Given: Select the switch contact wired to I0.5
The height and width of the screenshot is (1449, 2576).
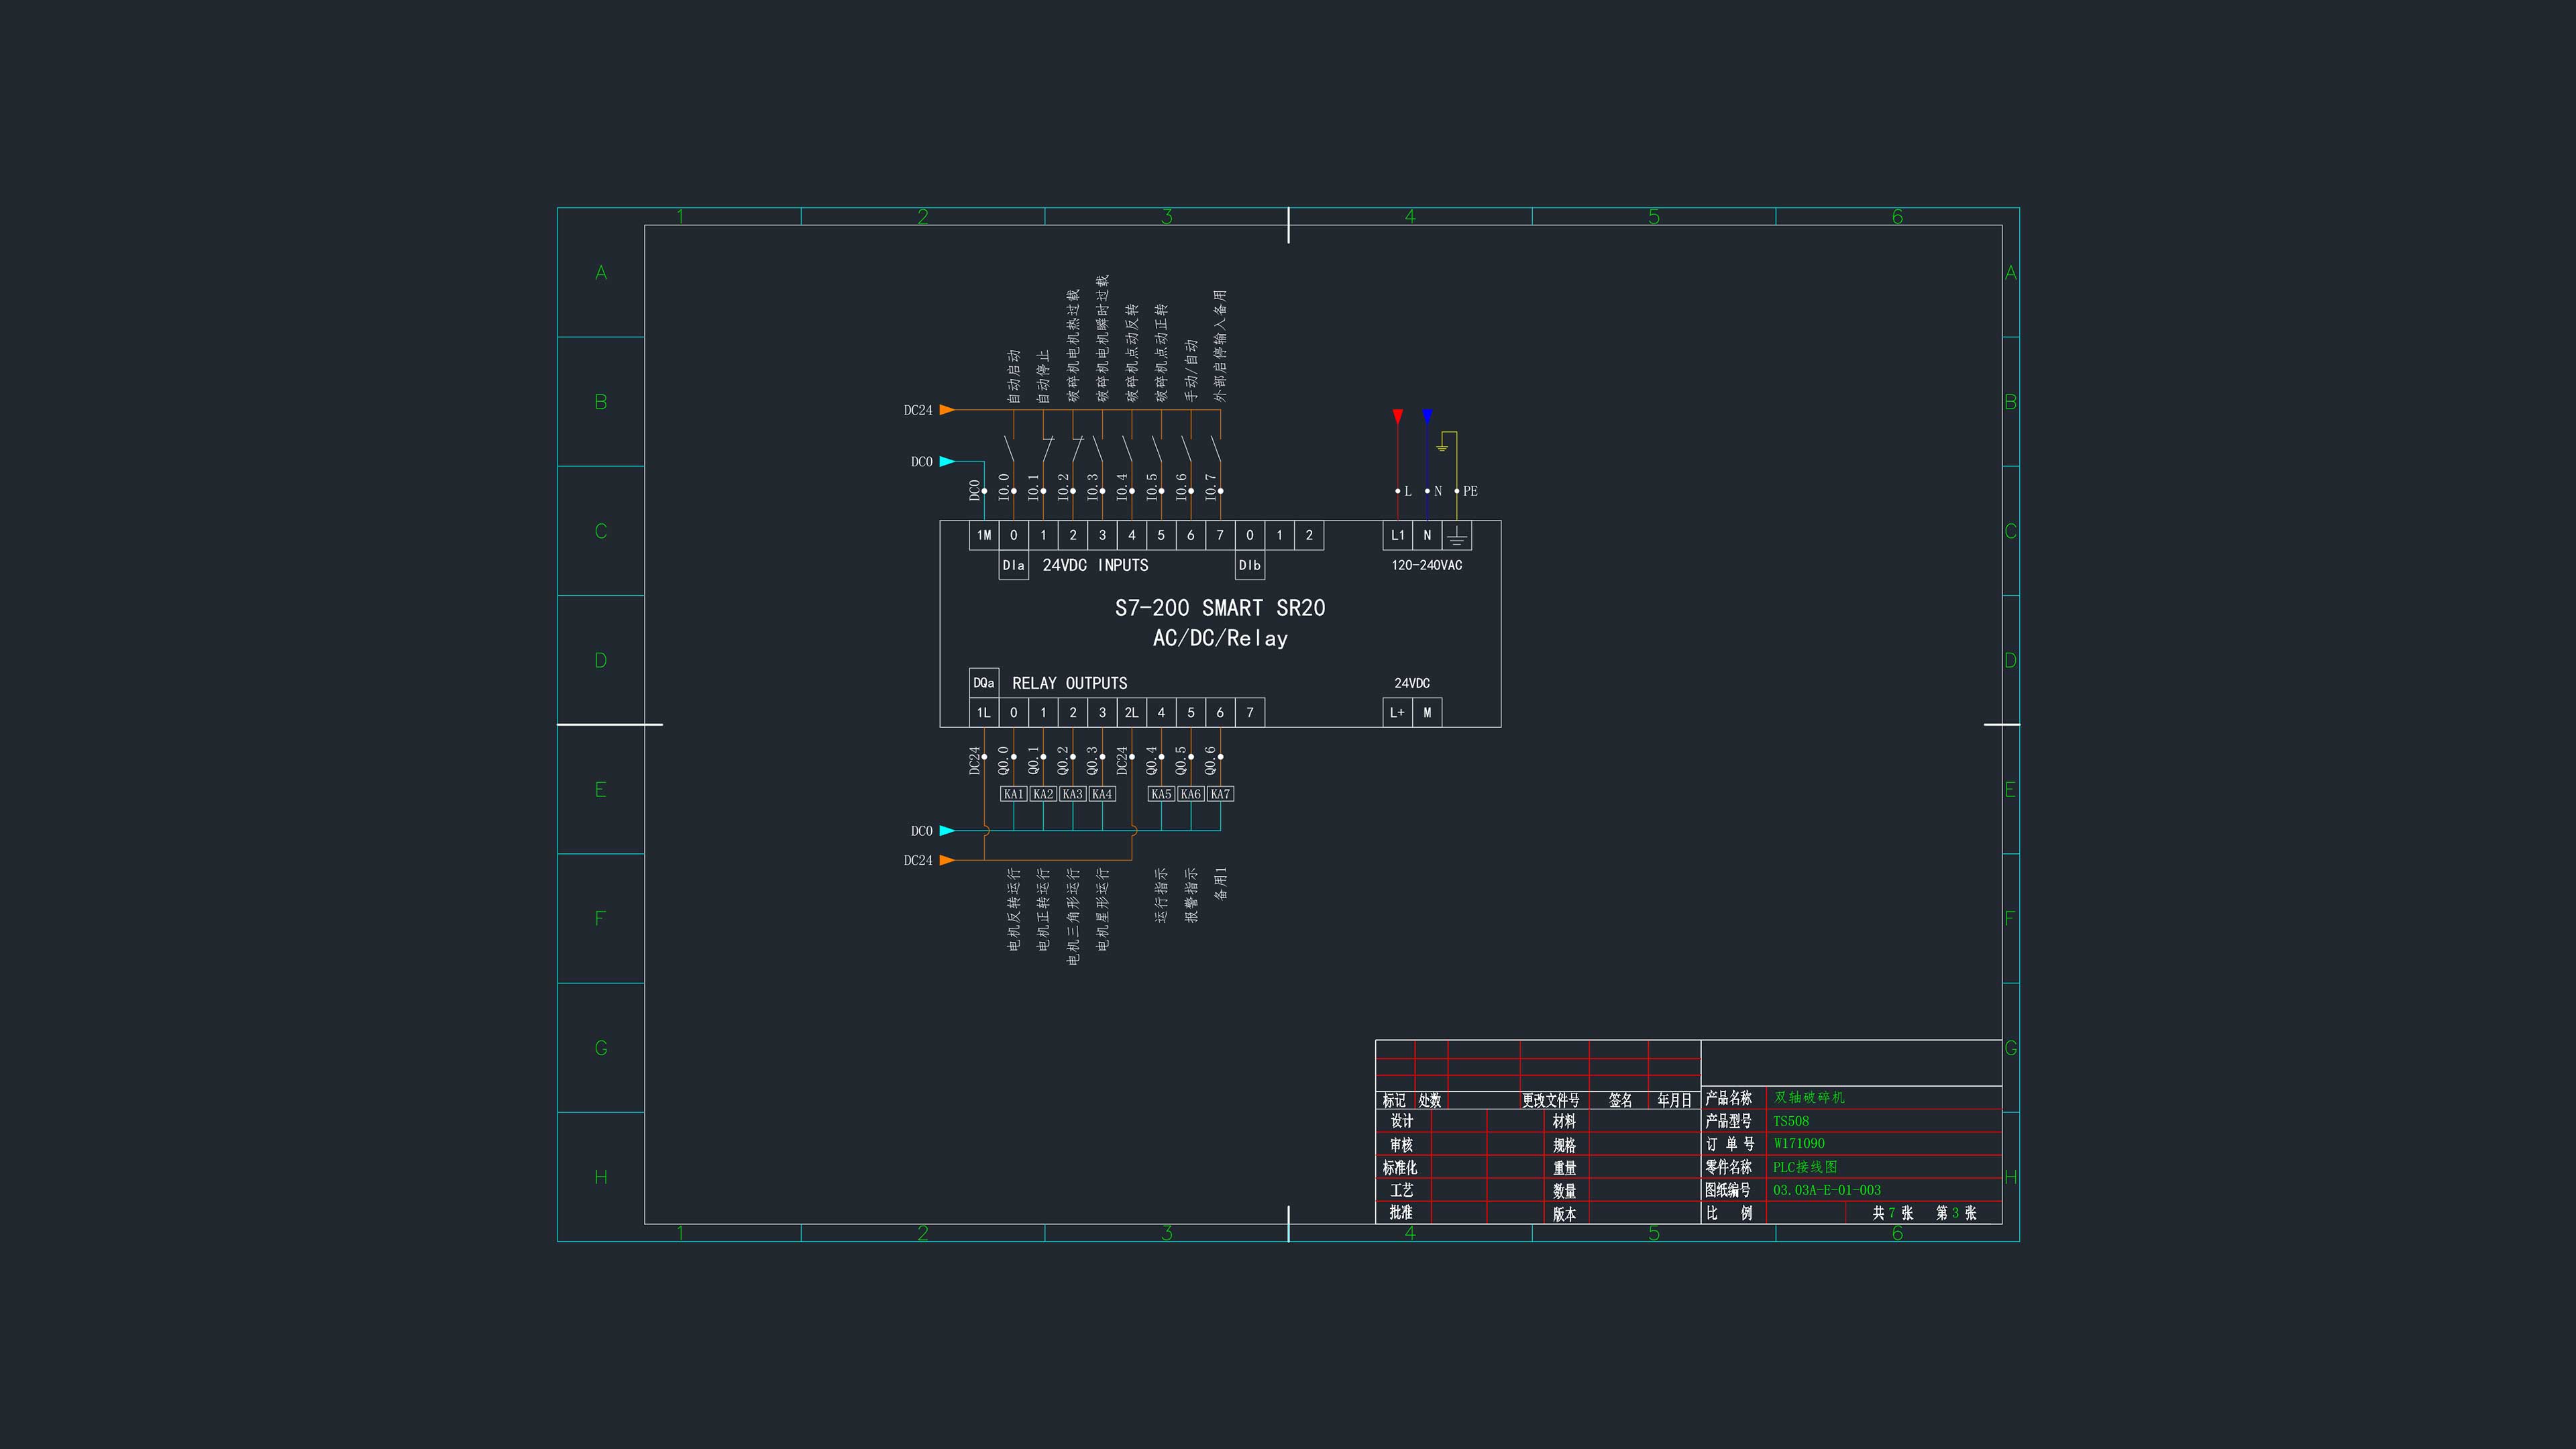Looking at the screenshot, I should (1158, 449).
